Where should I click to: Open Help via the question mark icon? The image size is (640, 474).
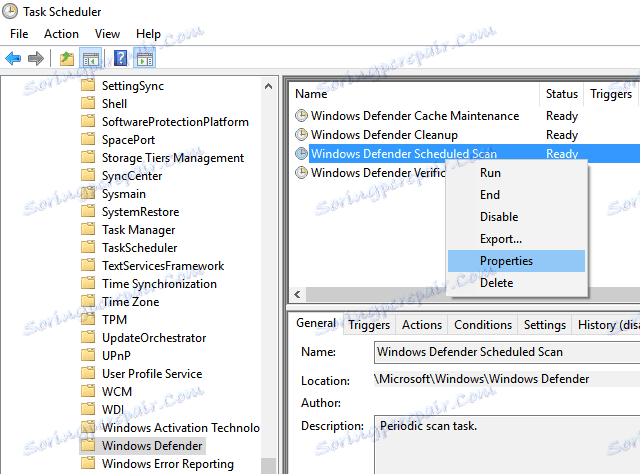(120, 58)
